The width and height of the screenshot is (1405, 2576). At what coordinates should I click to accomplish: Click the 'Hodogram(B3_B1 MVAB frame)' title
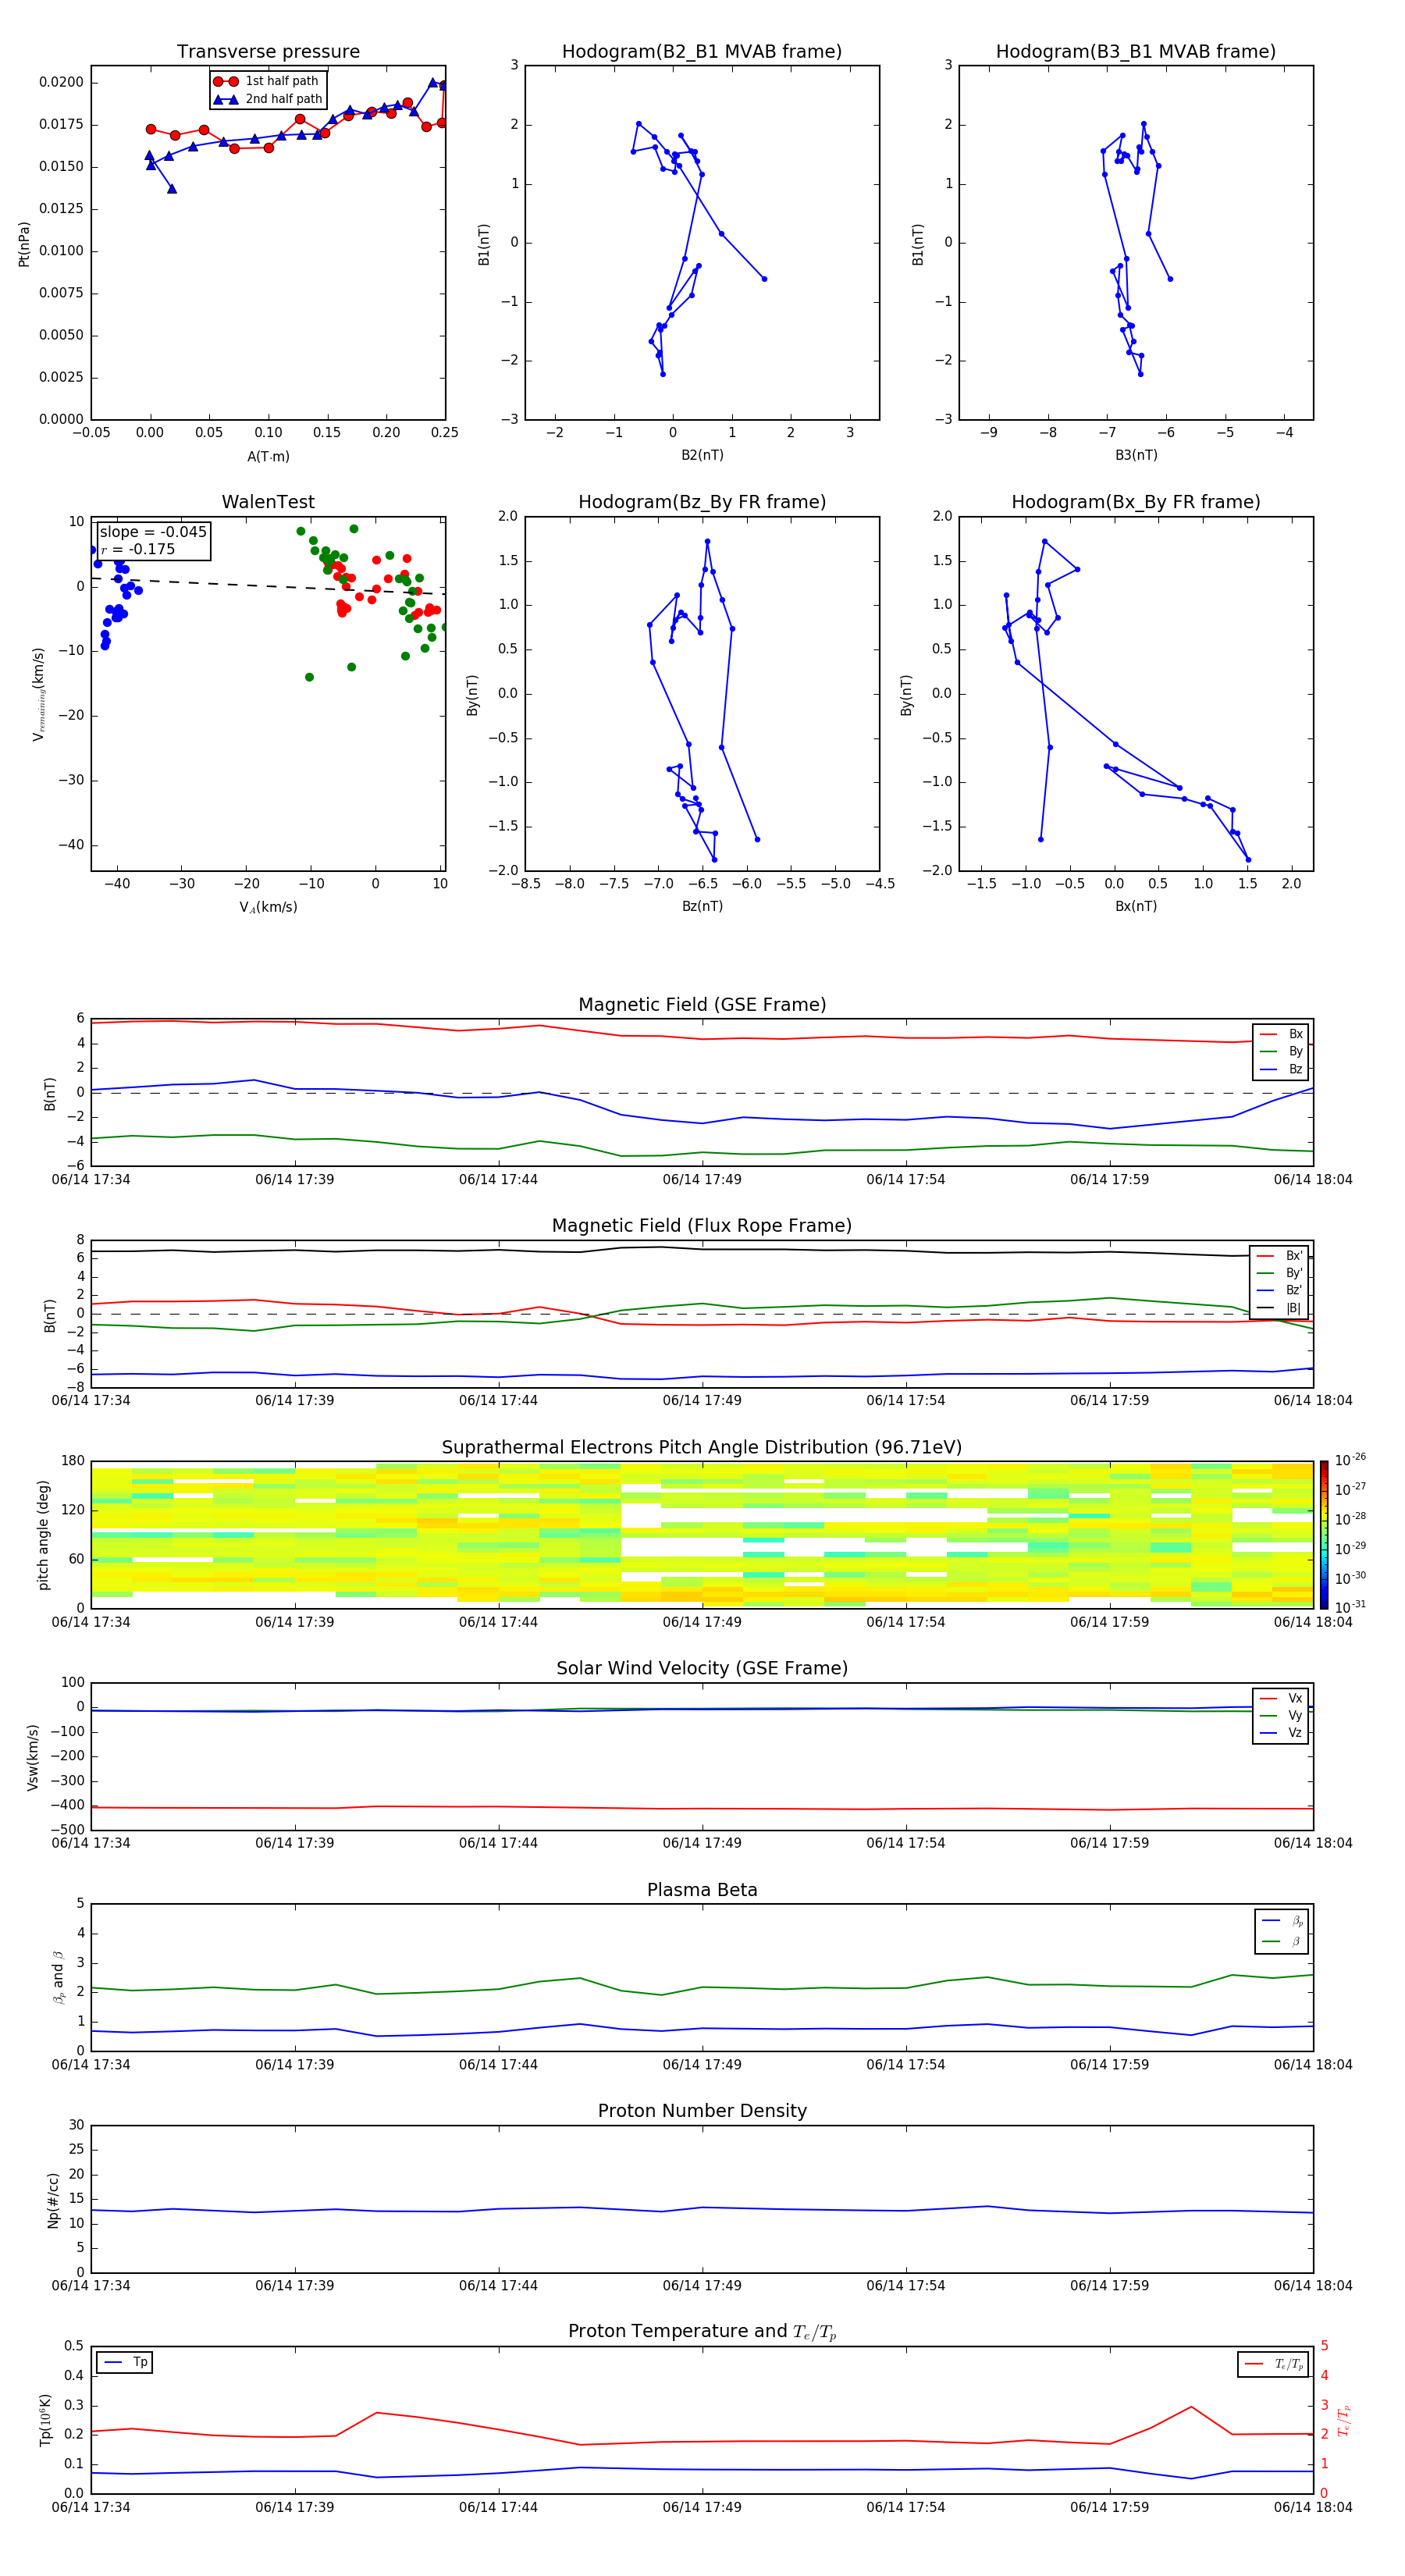pos(1136,52)
